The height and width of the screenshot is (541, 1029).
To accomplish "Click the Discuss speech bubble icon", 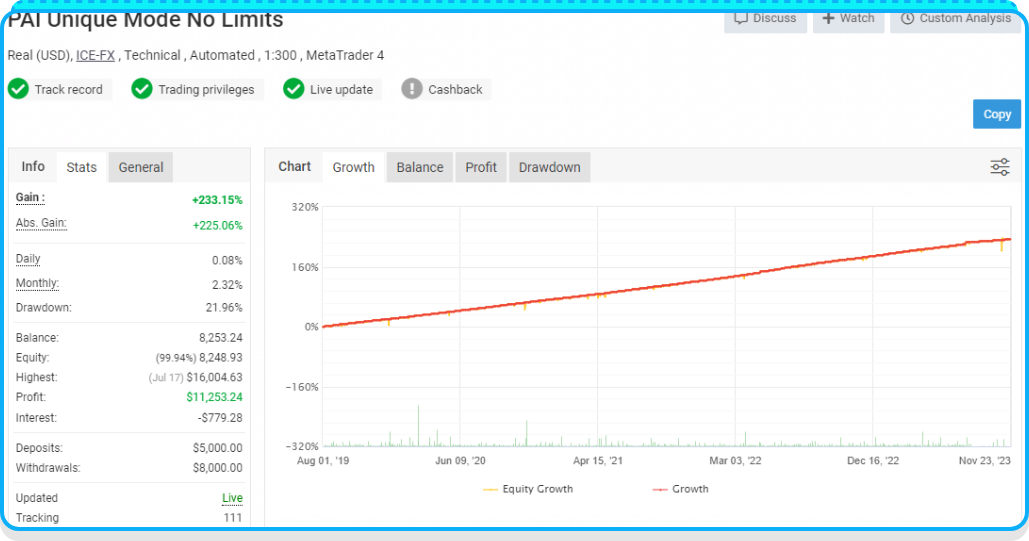I will point(741,18).
